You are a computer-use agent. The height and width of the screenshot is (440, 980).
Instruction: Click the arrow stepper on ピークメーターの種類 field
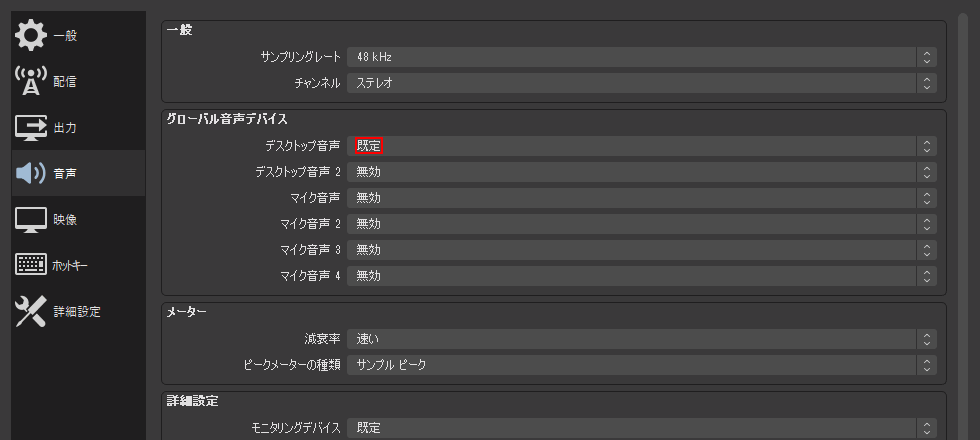coord(927,364)
